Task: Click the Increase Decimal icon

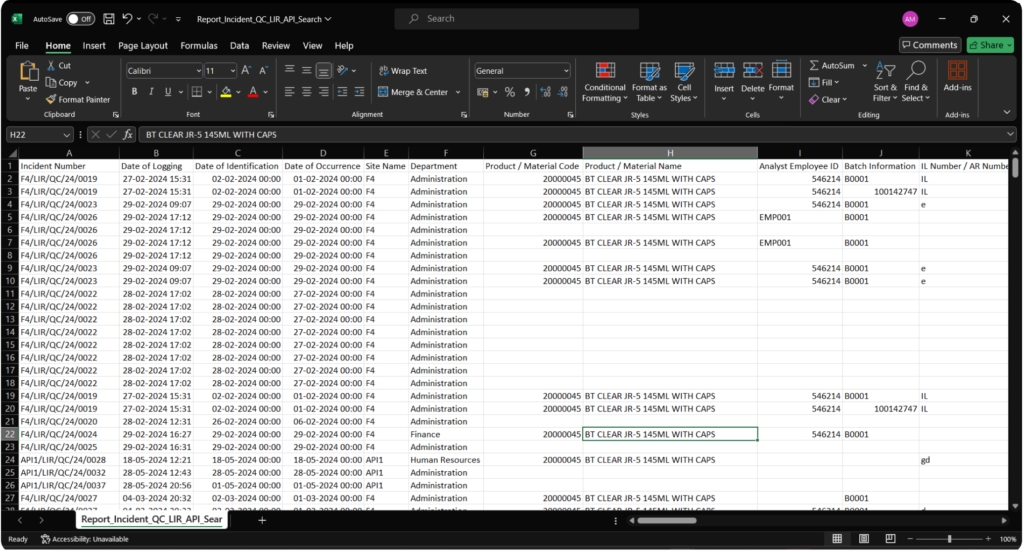Action: (x=545, y=92)
